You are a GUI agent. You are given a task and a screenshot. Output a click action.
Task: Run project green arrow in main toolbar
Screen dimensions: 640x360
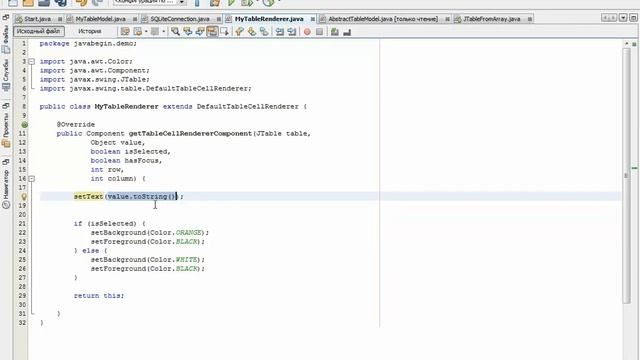coord(231,2)
